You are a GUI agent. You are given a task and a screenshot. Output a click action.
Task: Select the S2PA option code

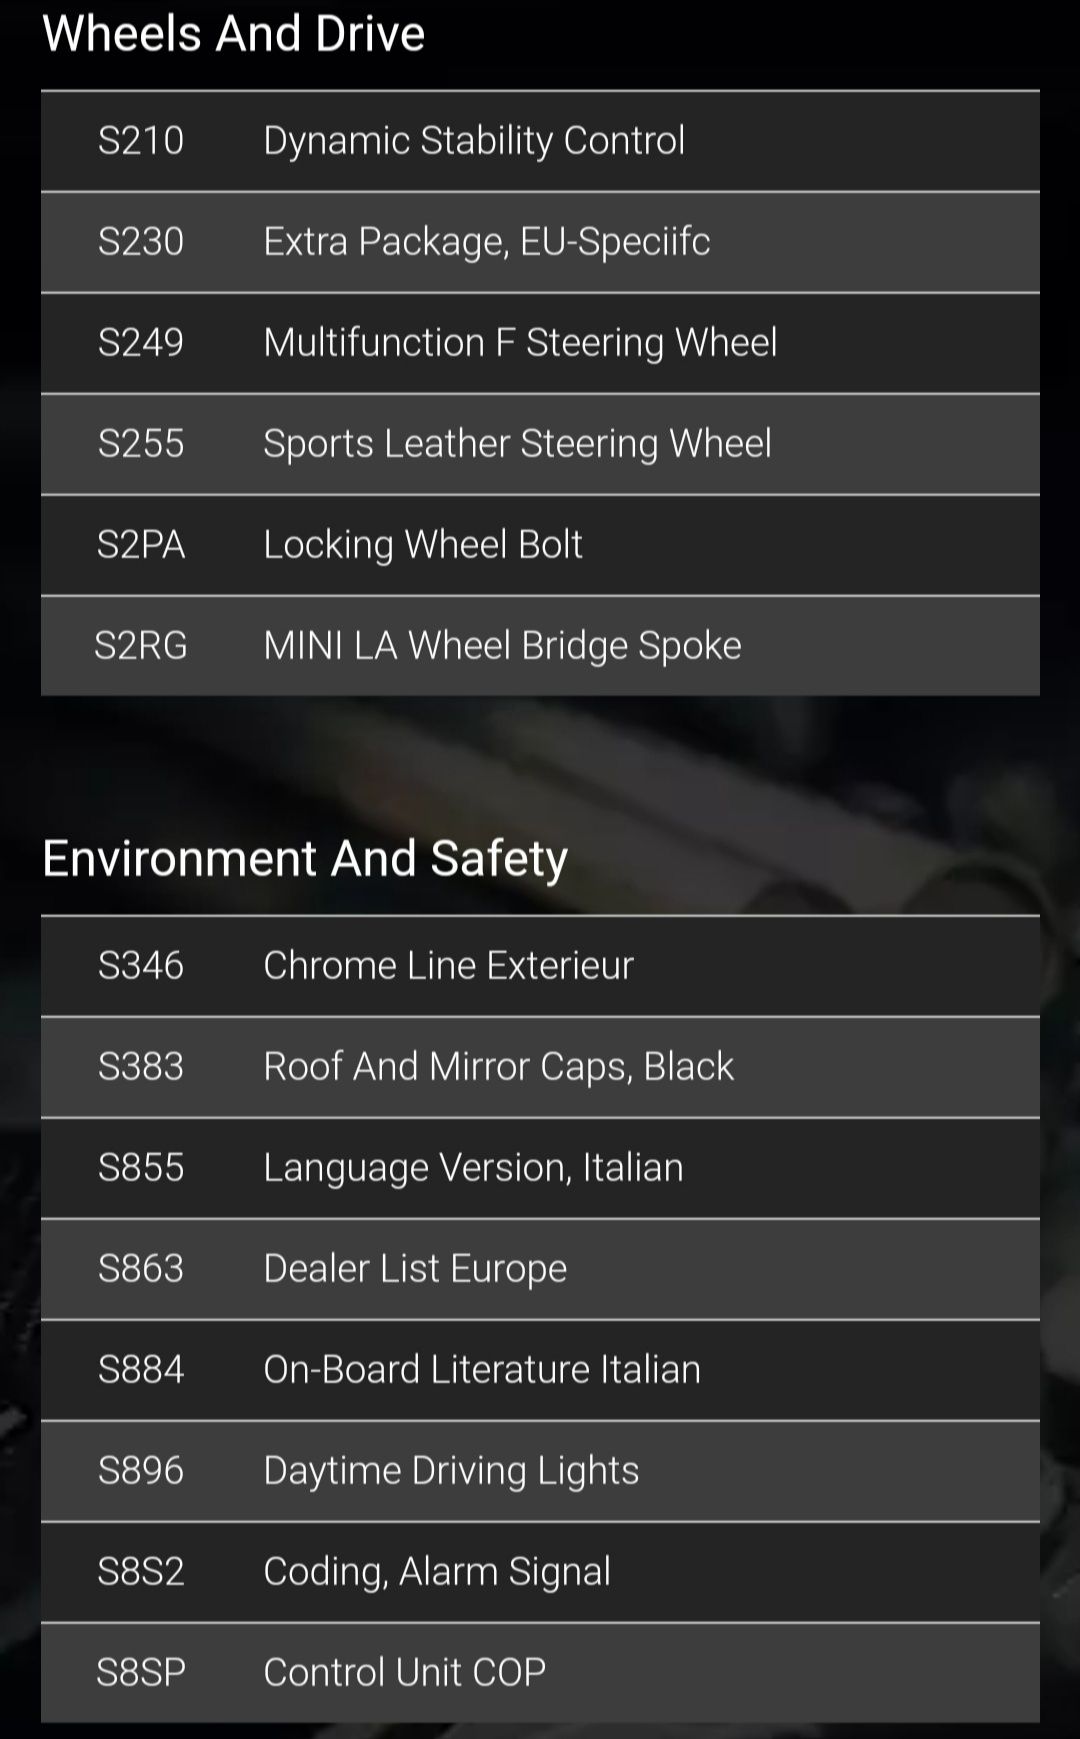point(141,545)
